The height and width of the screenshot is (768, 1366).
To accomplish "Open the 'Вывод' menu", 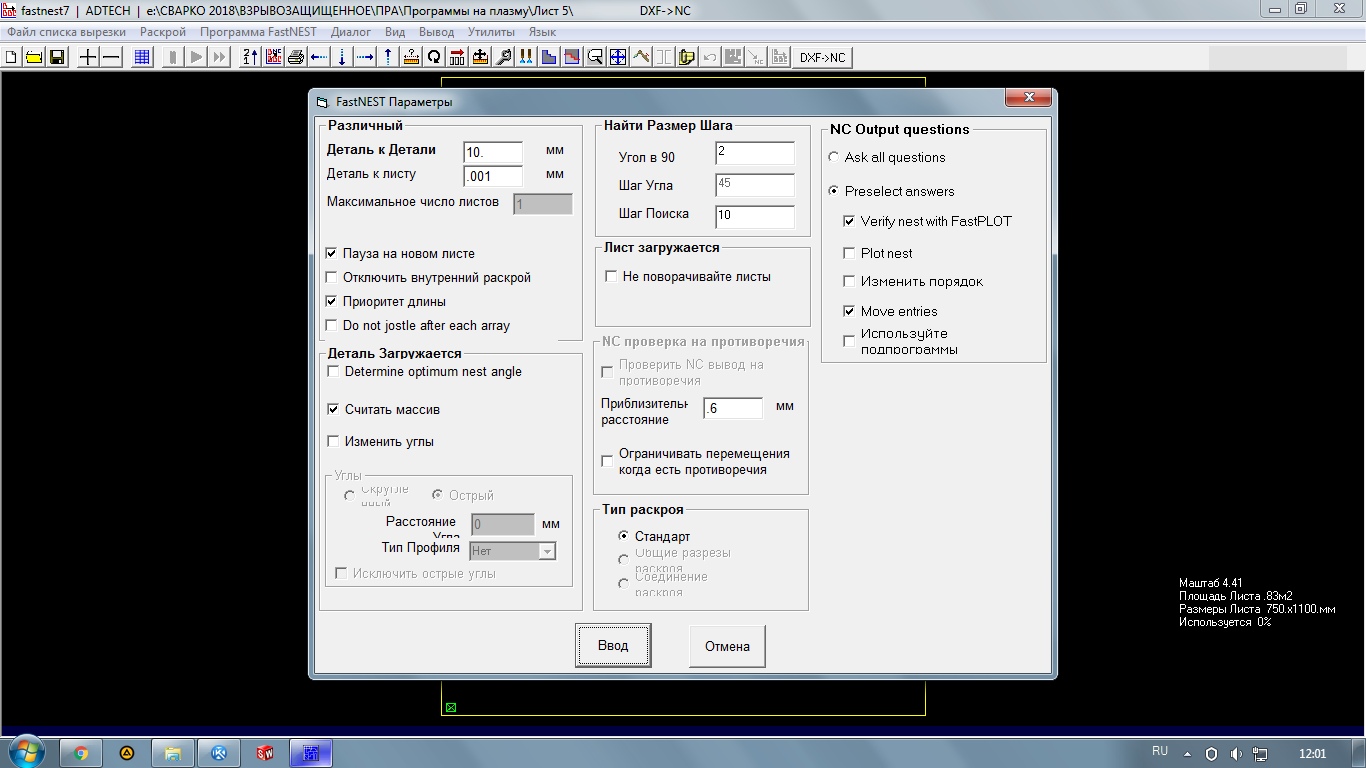I will point(437,32).
